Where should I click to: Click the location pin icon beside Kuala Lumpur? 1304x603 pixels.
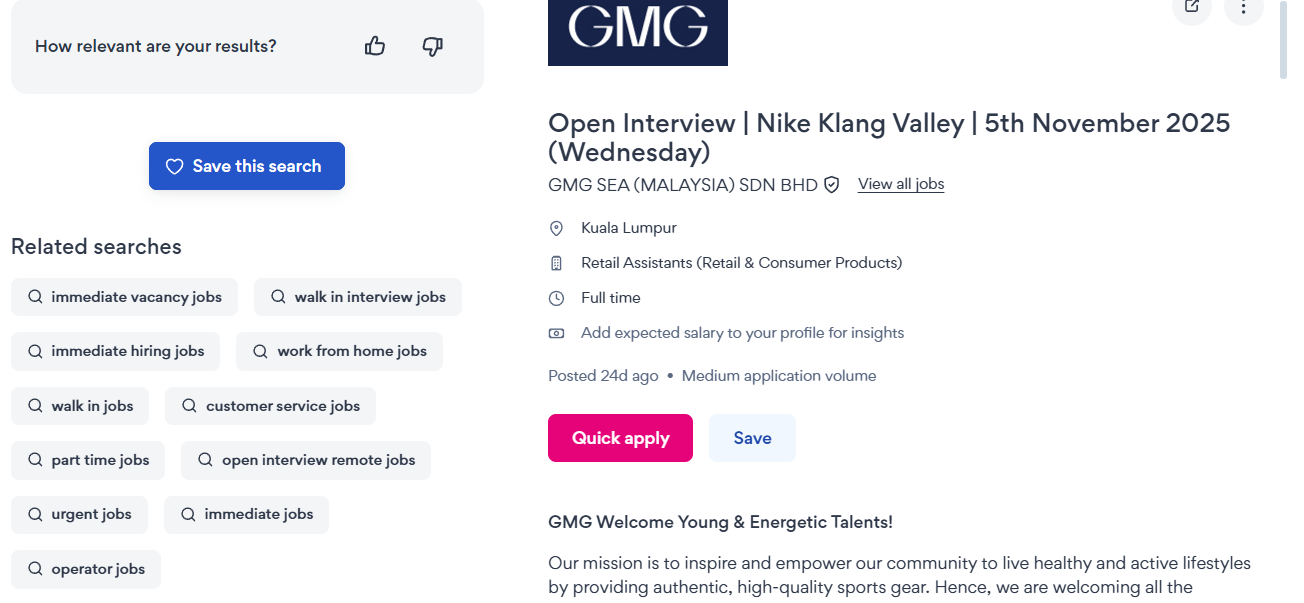point(557,228)
